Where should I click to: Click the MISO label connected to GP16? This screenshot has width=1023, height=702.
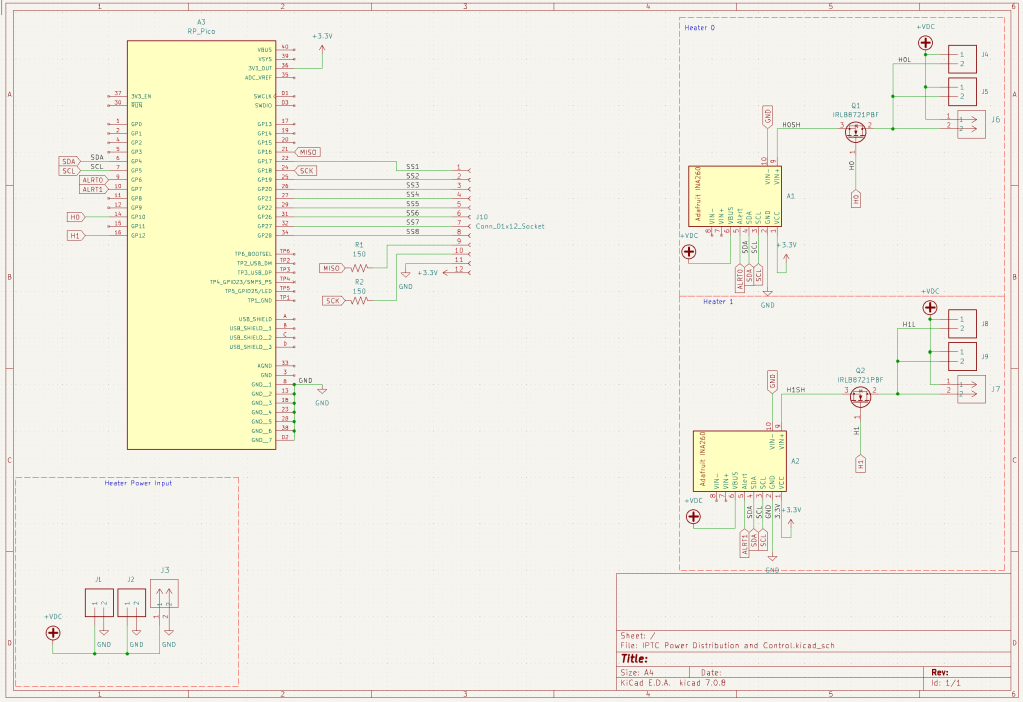pos(307,152)
